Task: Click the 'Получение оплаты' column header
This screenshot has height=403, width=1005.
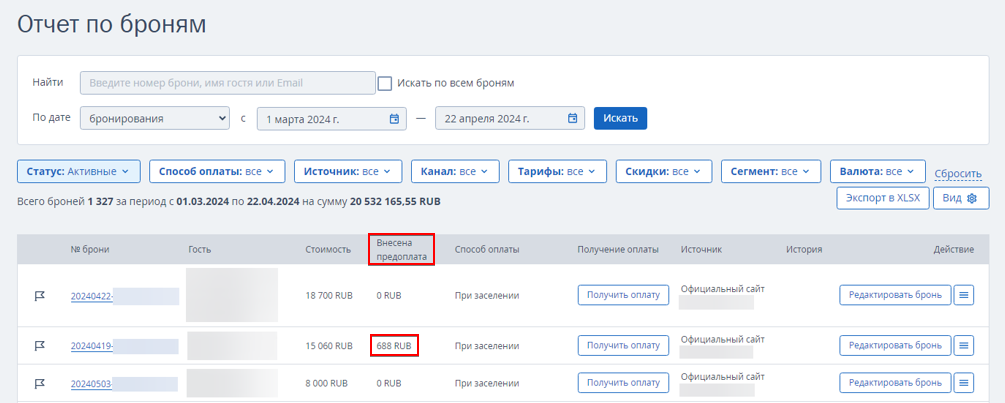Action: [x=618, y=249]
